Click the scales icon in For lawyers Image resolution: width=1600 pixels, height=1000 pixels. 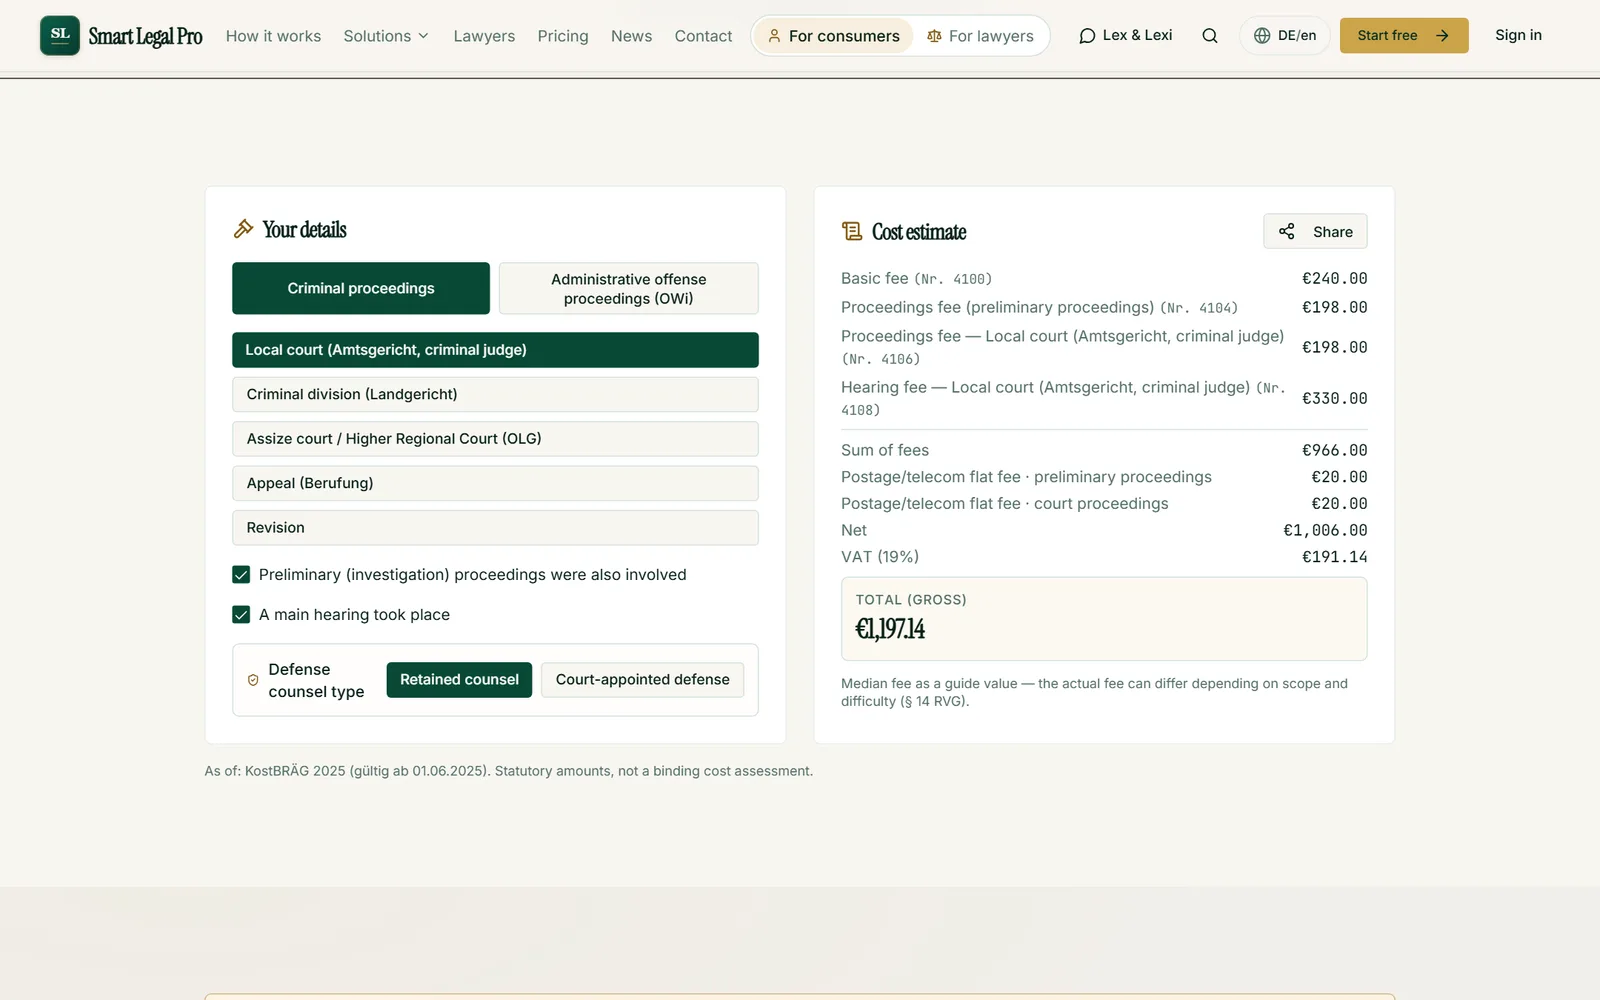(x=934, y=36)
